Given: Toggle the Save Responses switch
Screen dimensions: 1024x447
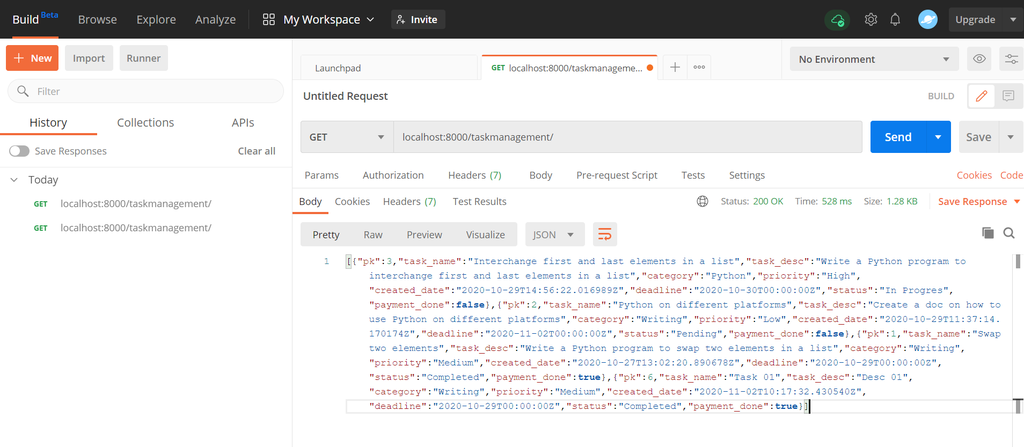Looking at the screenshot, I should [19, 151].
